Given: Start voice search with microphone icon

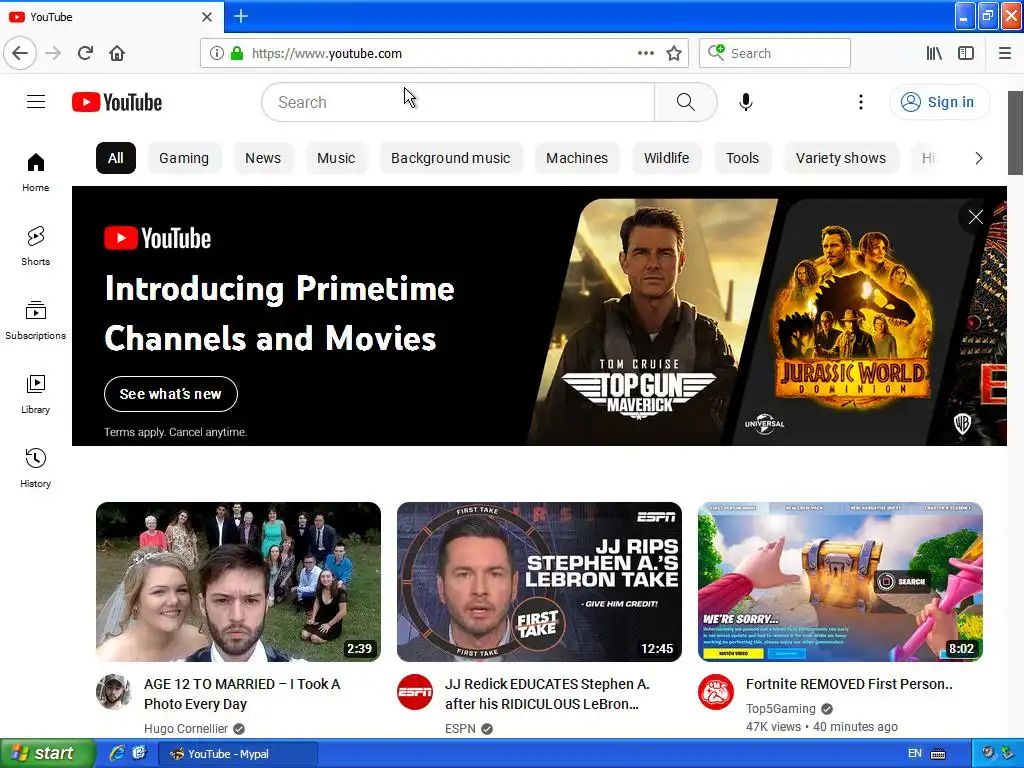Looking at the screenshot, I should coord(746,102).
